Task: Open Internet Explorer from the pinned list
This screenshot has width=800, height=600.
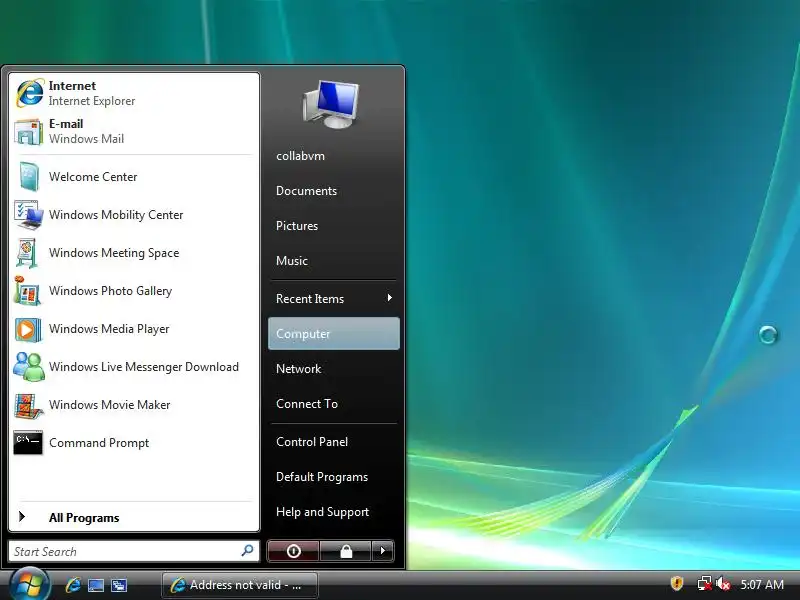Action: 134,93
